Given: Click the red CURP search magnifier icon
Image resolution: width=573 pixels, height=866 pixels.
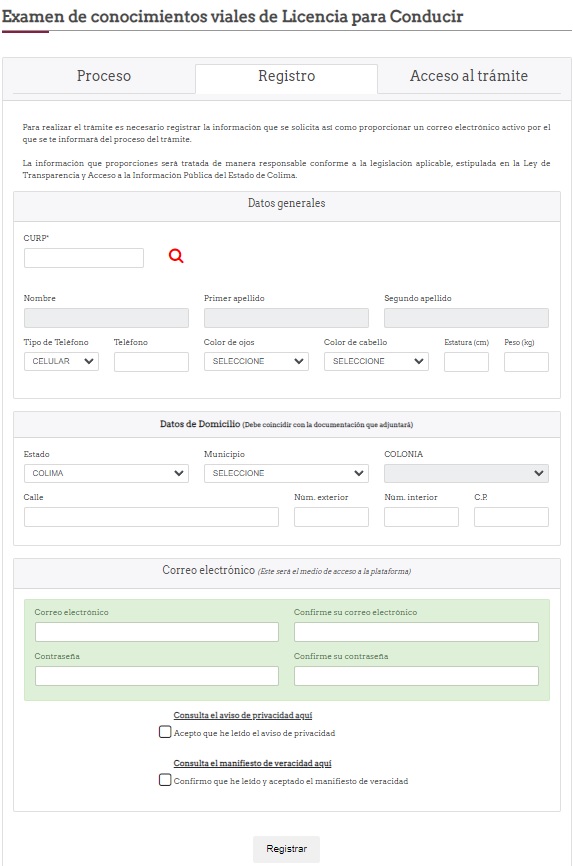Looking at the screenshot, I should [x=176, y=256].
